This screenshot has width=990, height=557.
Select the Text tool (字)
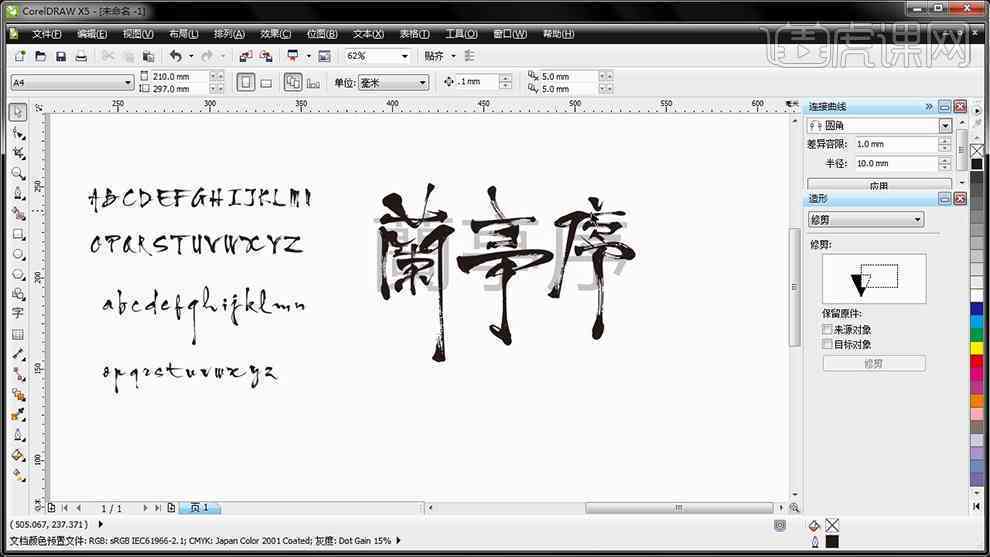pyautogui.click(x=18, y=313)
